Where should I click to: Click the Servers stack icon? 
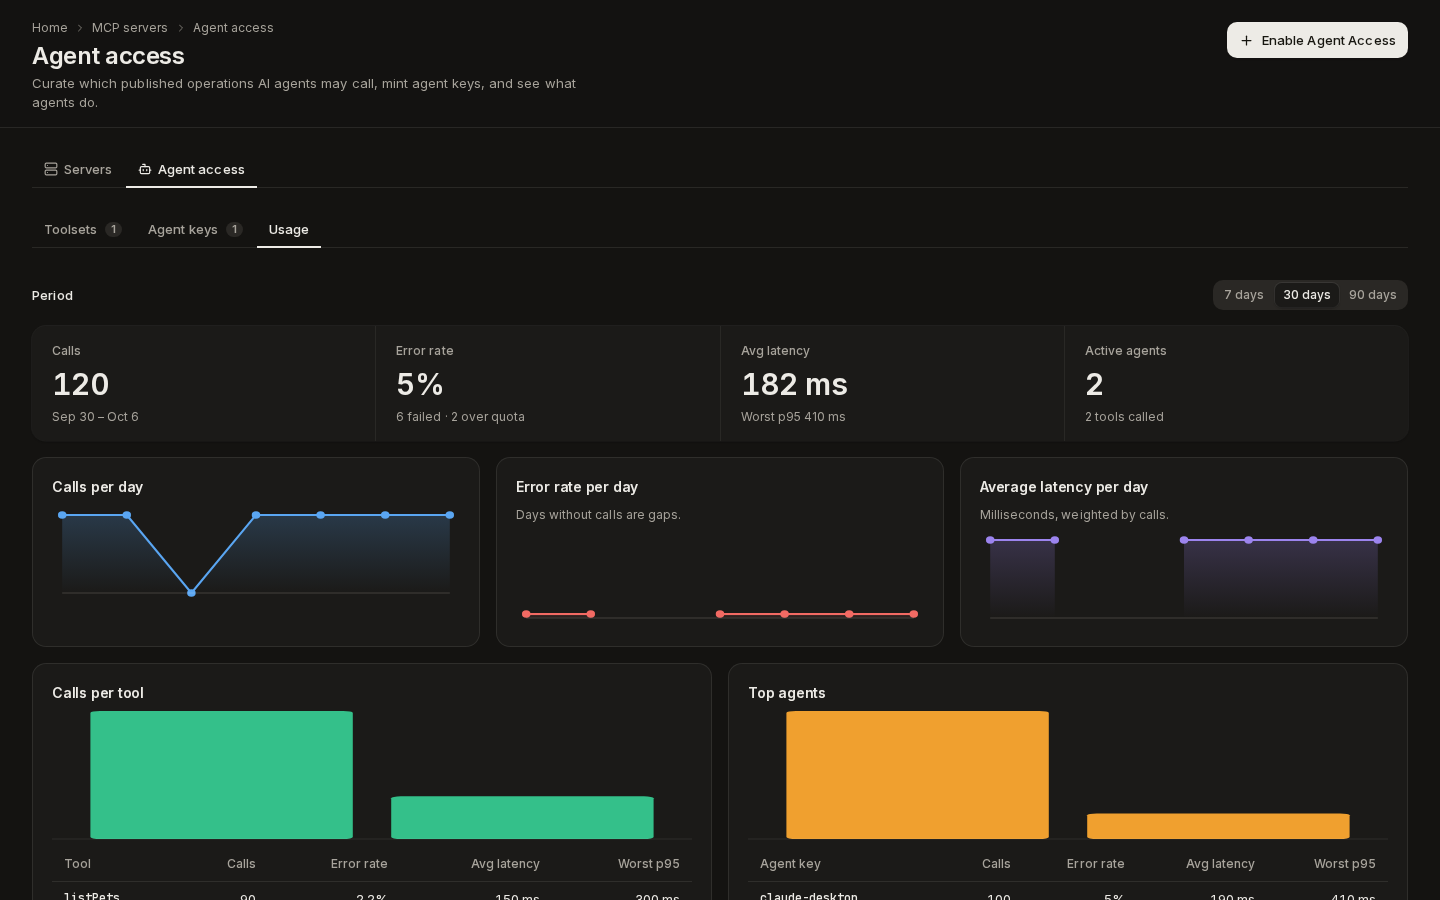click(51, 169)
